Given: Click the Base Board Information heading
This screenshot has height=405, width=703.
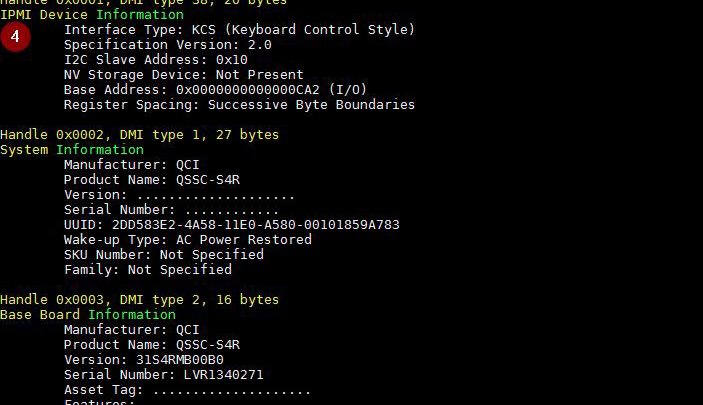Looking at the screenshot, I should [x=88, y=315].
